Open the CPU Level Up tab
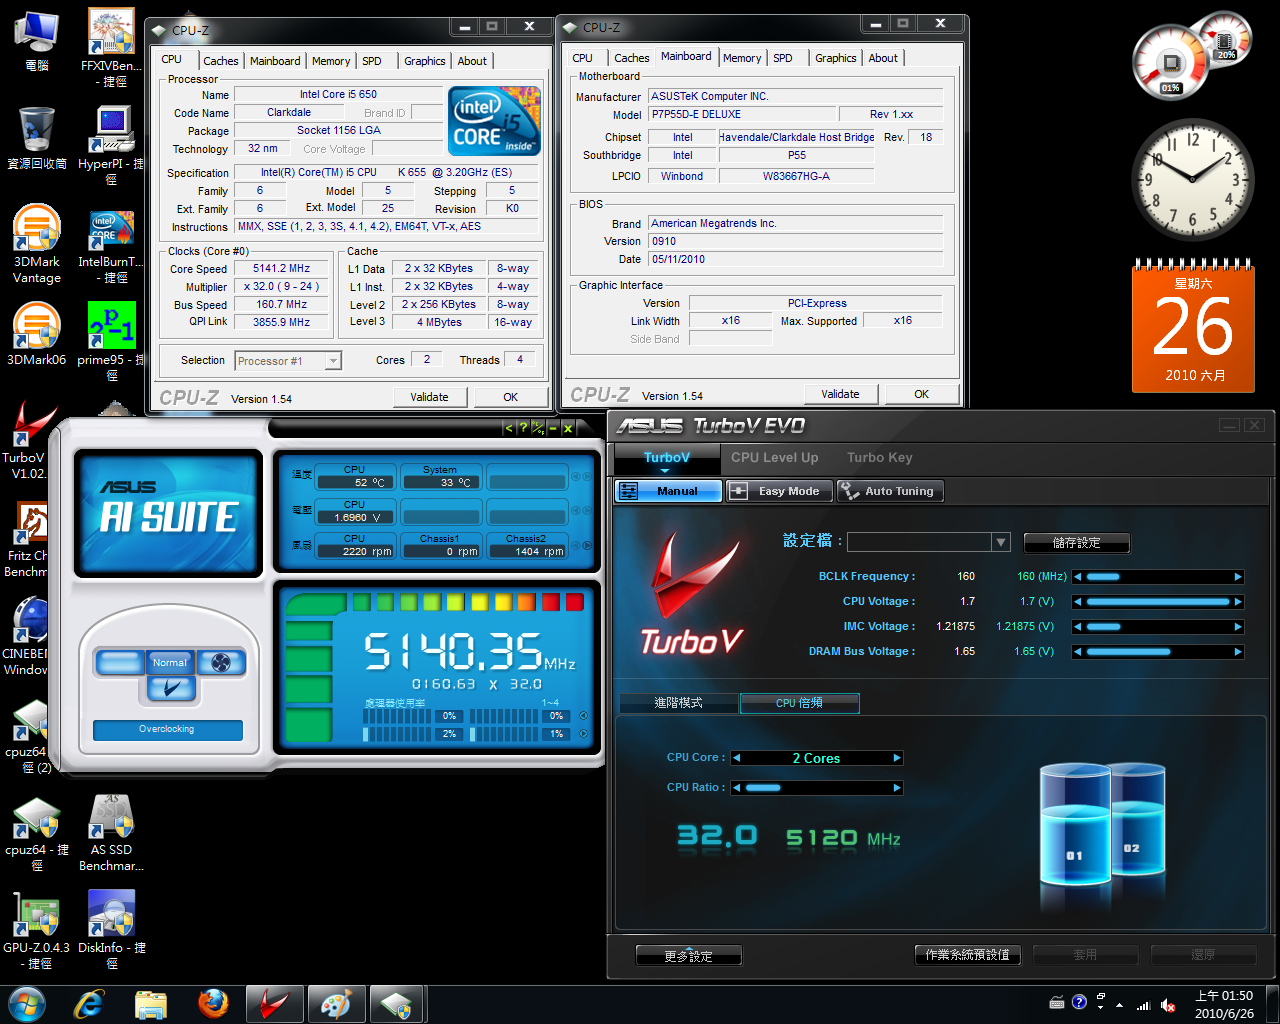Viewport: 1280px width, 1024px height. 774,458
